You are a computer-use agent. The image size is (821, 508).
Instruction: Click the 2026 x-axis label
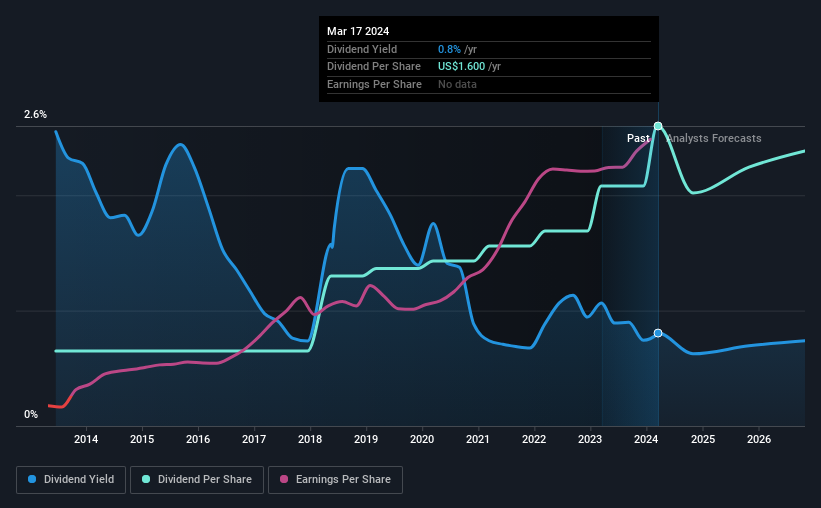click(759, 439)
